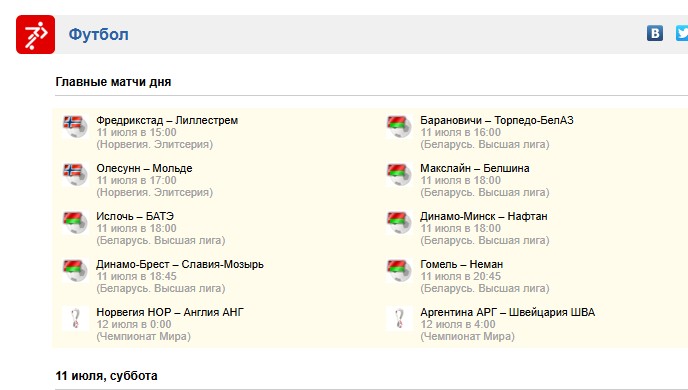
Task: Click Belarus flag icon beside Динамо-Брест – Славия-Мозырь
Action: point(75,270)
